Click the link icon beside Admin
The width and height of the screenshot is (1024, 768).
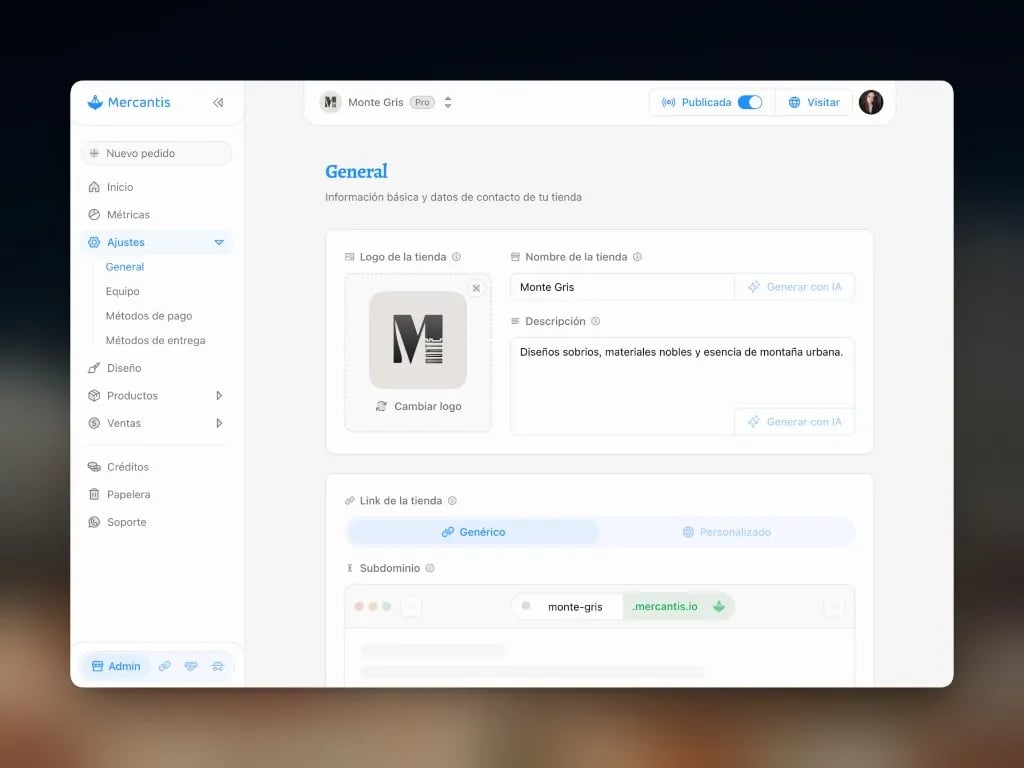pos(165,666)
